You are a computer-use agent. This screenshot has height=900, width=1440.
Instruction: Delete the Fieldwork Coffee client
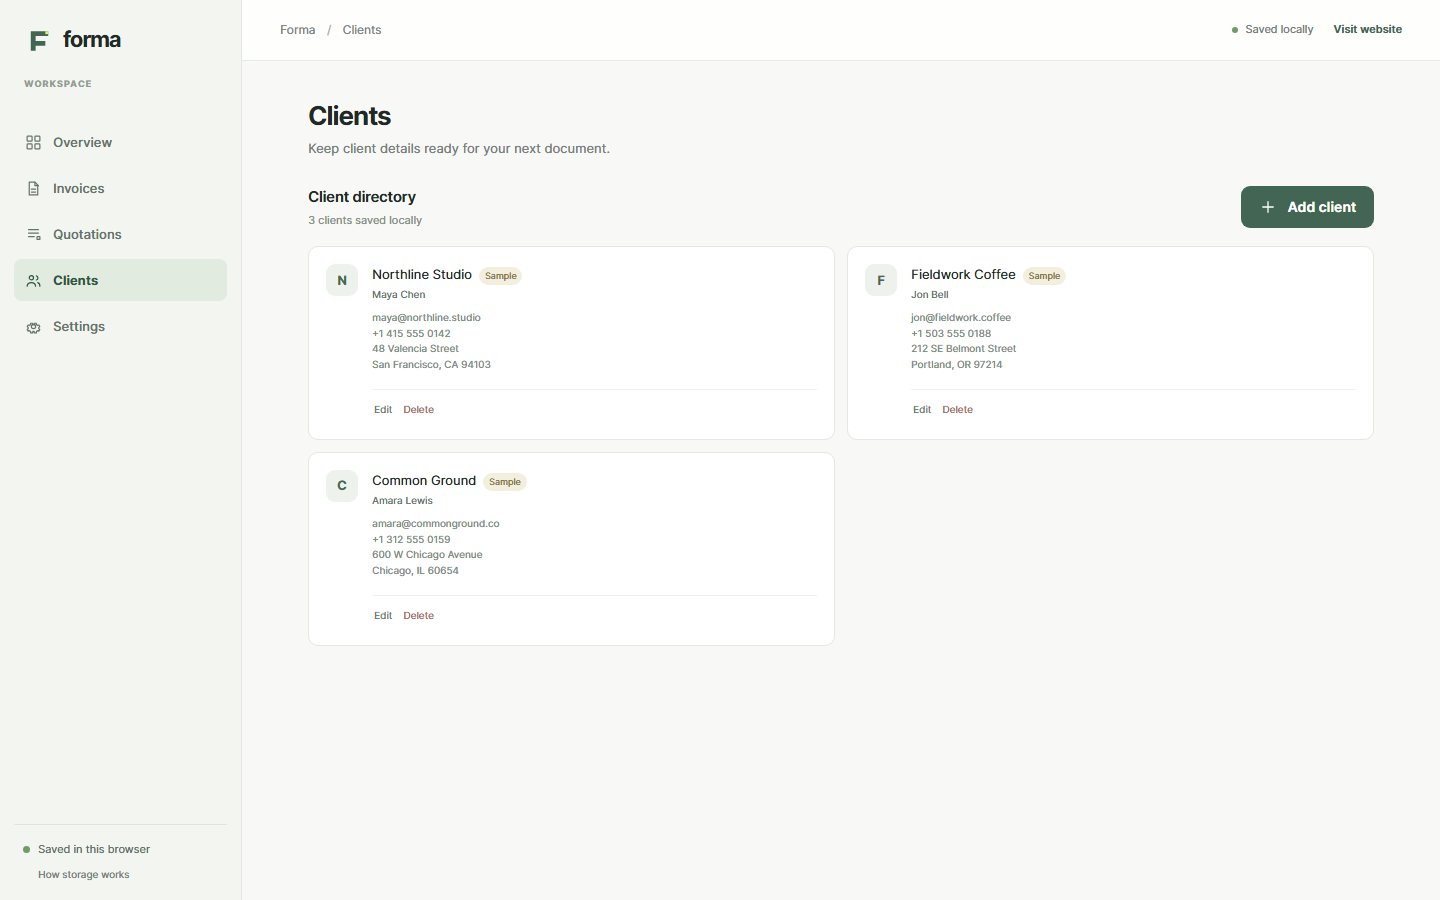[x=957, y=410]
